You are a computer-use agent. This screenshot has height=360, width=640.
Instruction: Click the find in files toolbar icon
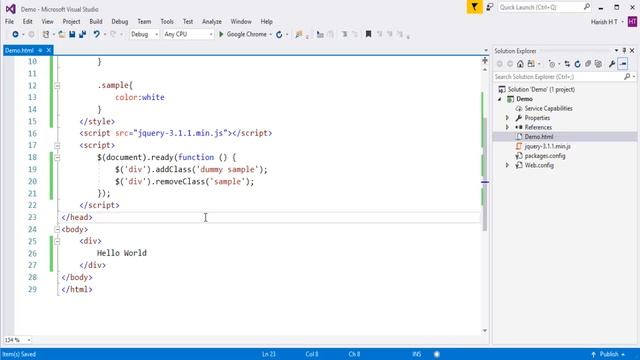[x=299, y=34]
